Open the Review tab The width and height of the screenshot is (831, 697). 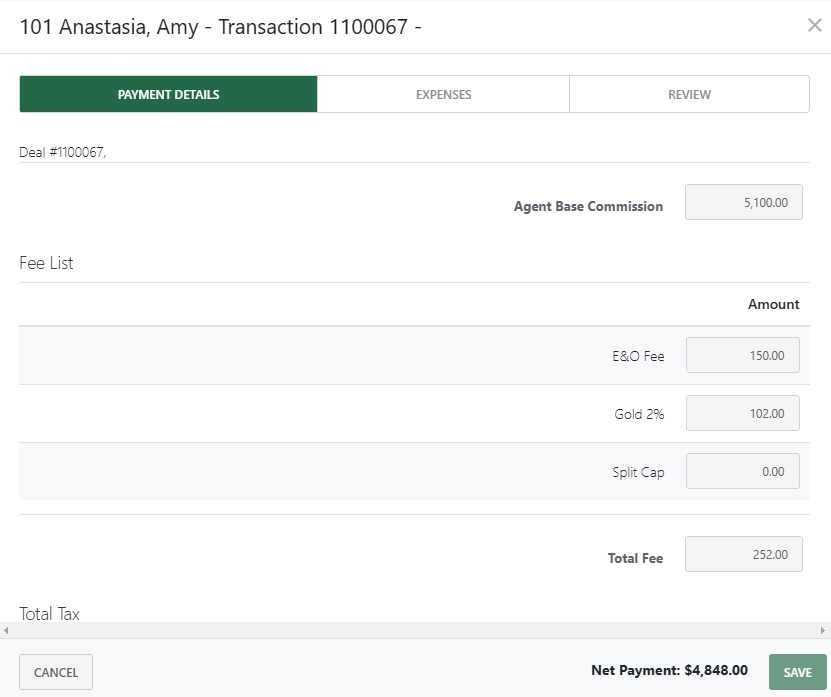point(688,94)
